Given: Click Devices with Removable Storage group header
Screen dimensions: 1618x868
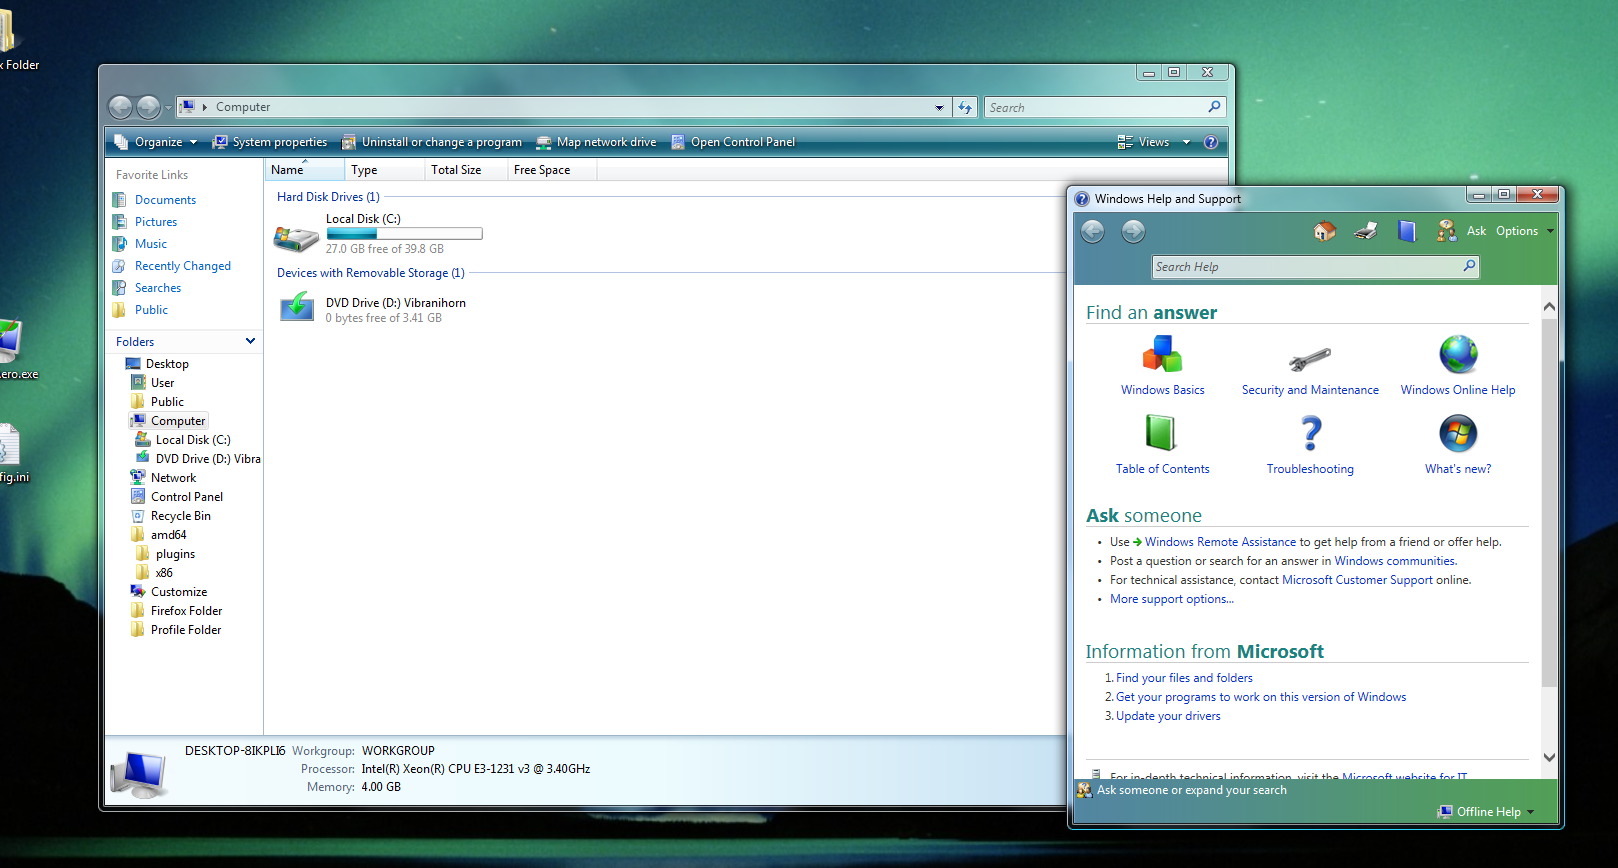Looking at the screenshot, I should pyautogui.click(x=371, y=273).
